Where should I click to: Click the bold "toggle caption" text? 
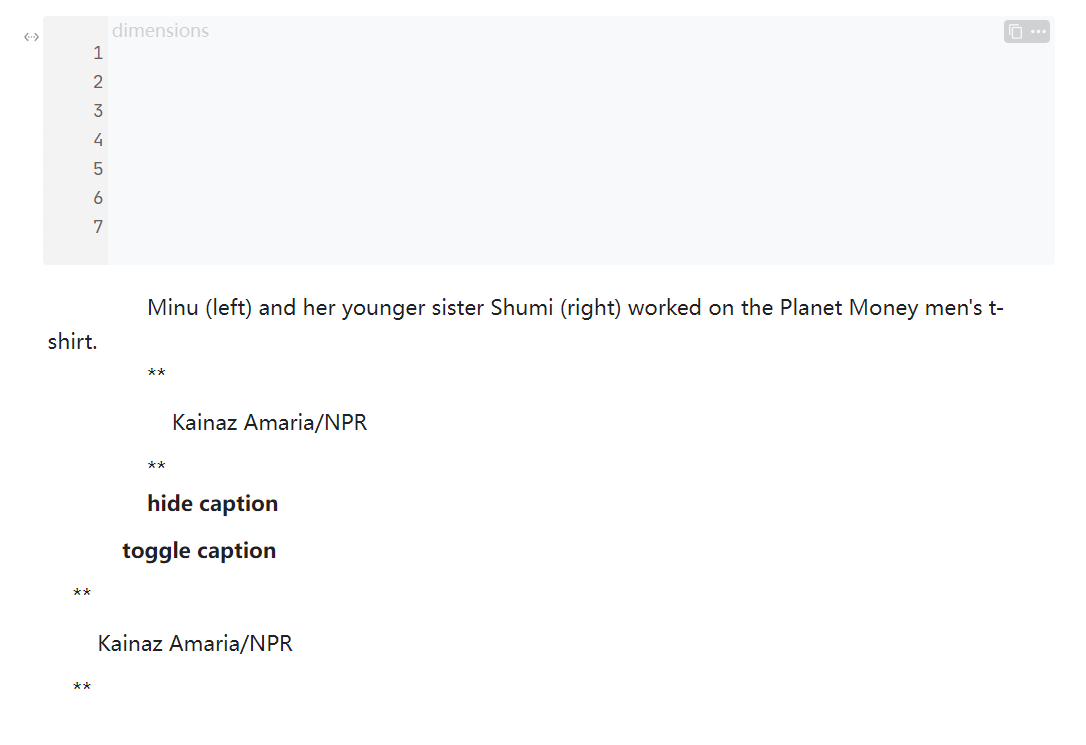(x=199, y=551)
